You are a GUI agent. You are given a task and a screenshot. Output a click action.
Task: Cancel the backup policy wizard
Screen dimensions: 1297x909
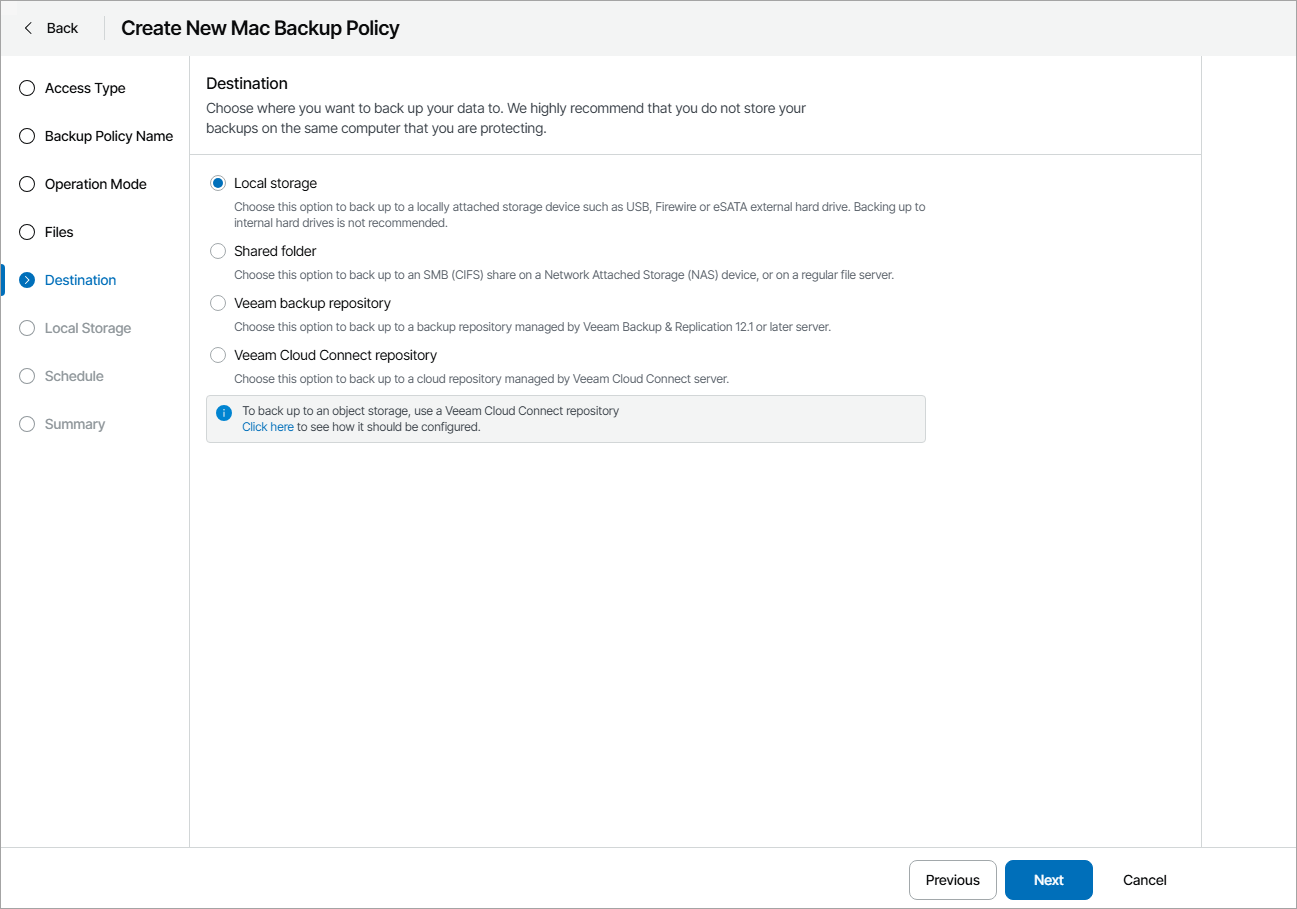pyautogui.click(x=1144, y=880)
